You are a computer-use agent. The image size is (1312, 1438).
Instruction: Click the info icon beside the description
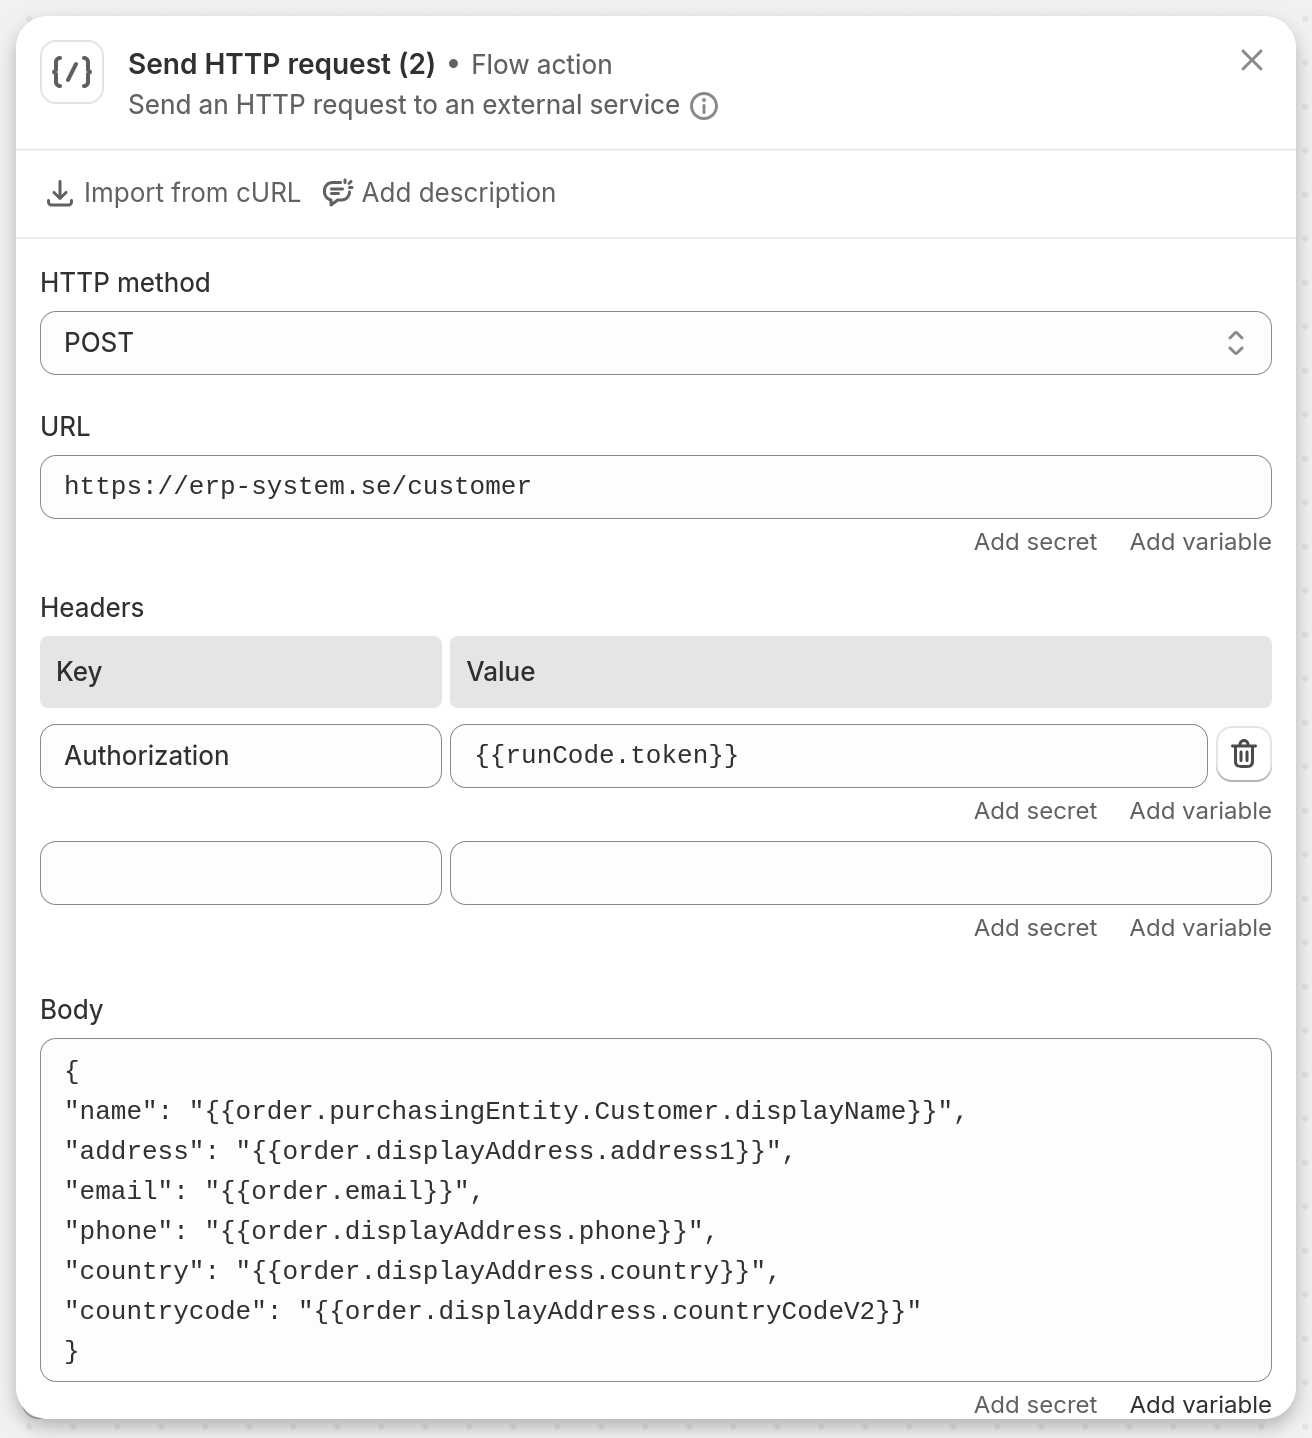705,105
